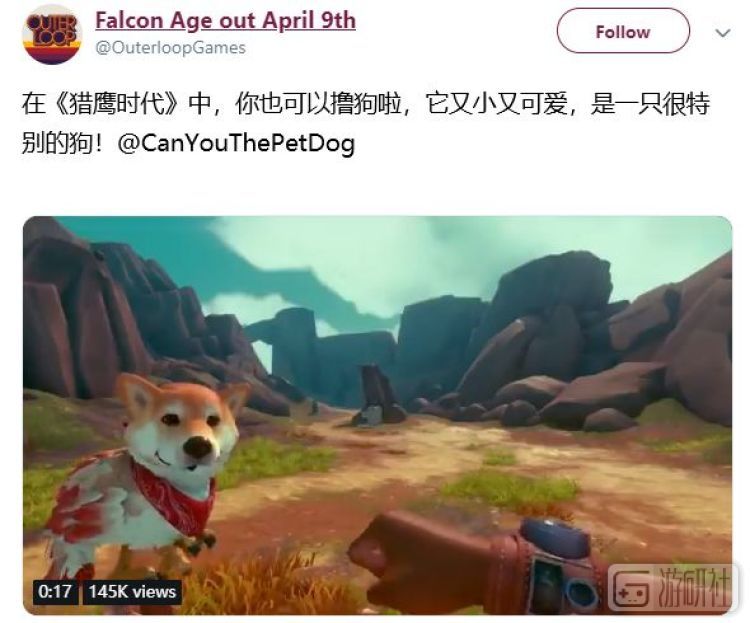
Task: Open the Outer Loop profile avatar
Action: coord(52,34)
